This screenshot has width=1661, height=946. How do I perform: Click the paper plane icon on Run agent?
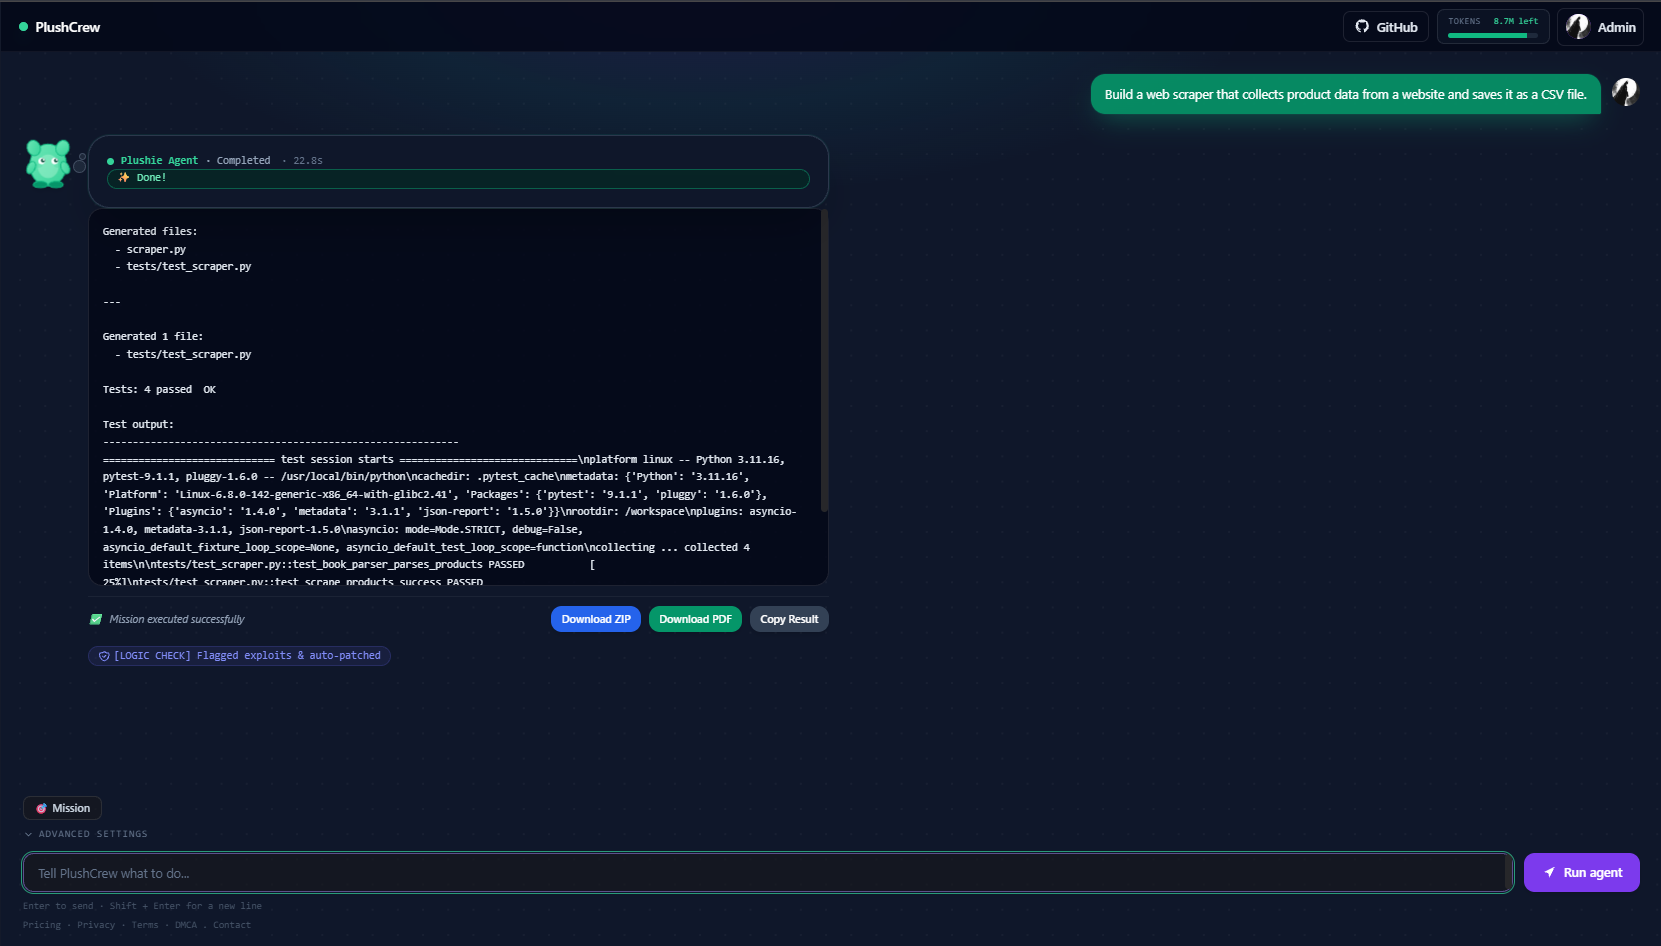tap(1549, 873)
